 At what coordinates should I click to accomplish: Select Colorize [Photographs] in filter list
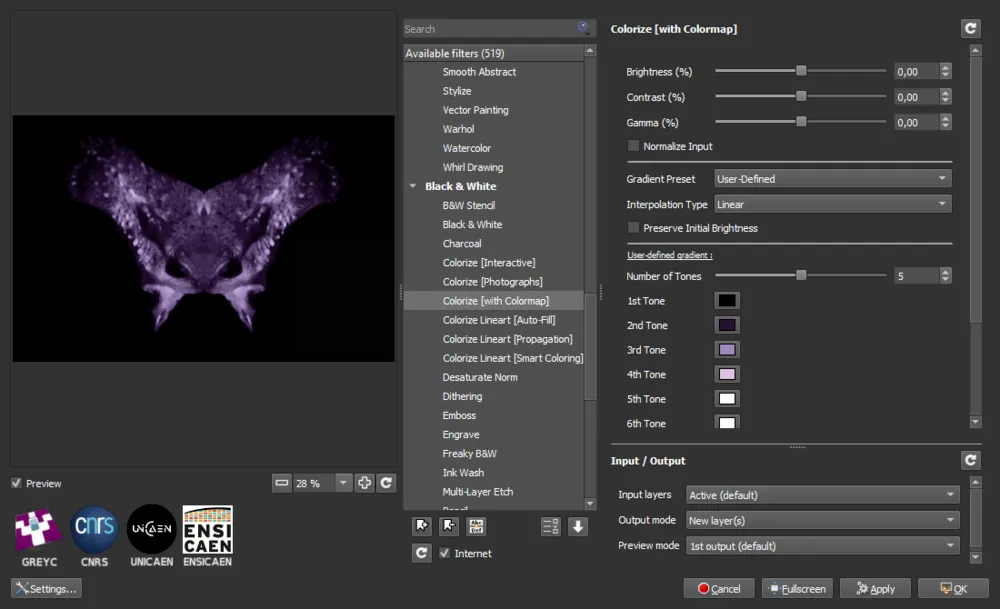492,282
